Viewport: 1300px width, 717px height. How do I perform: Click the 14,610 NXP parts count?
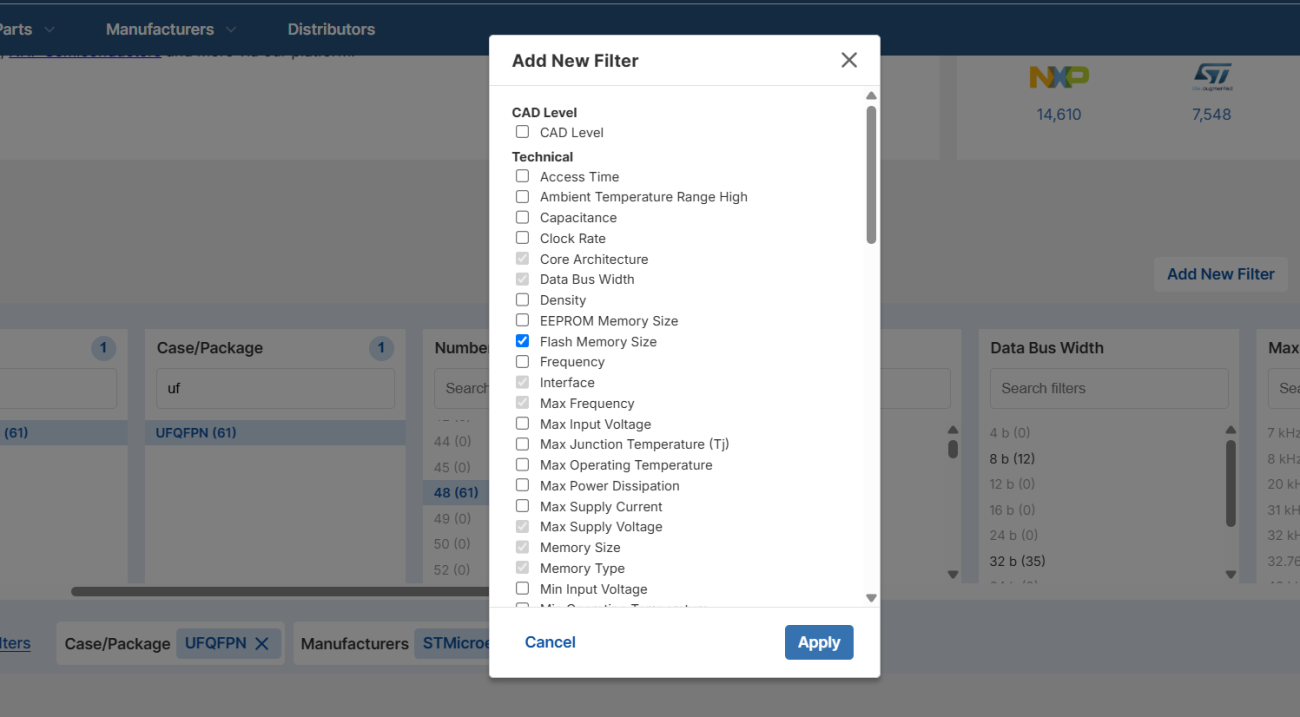pyautogui.click(x=1059, y=114)
